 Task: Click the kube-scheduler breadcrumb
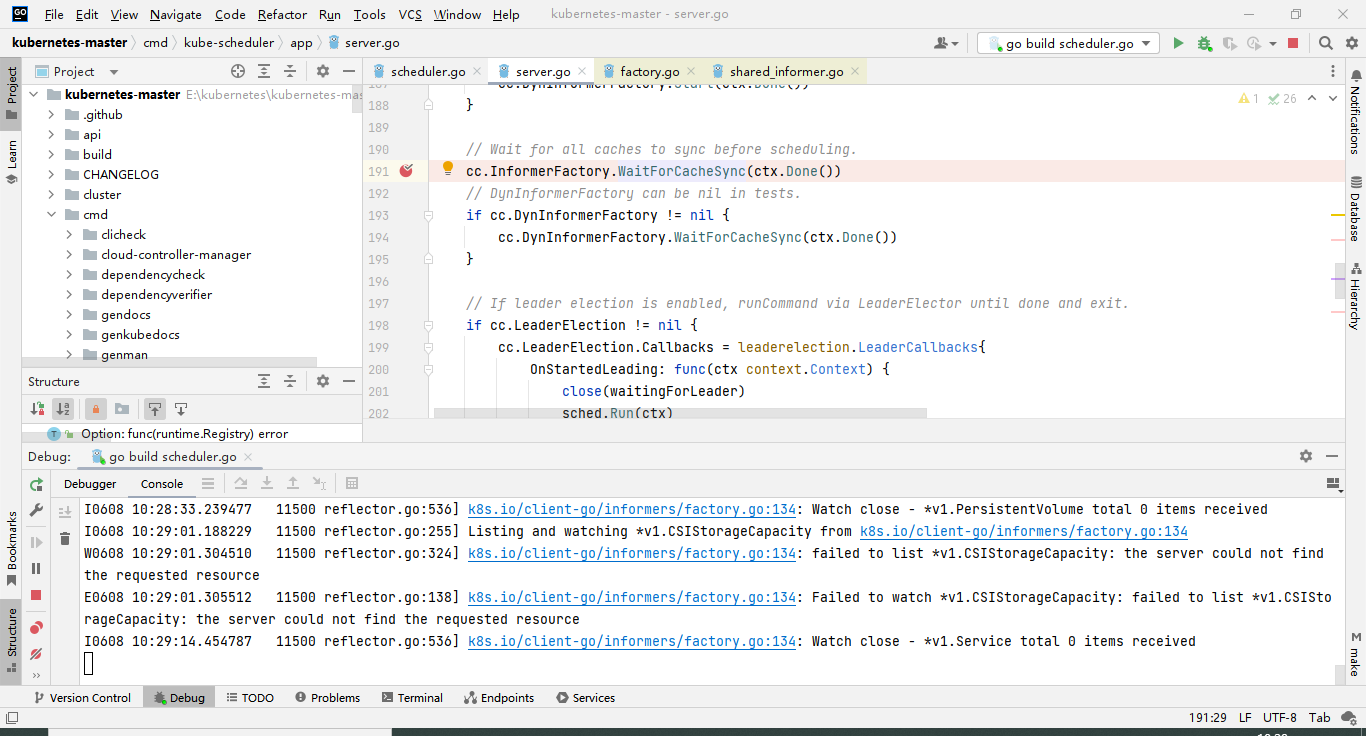pos(229,43)
